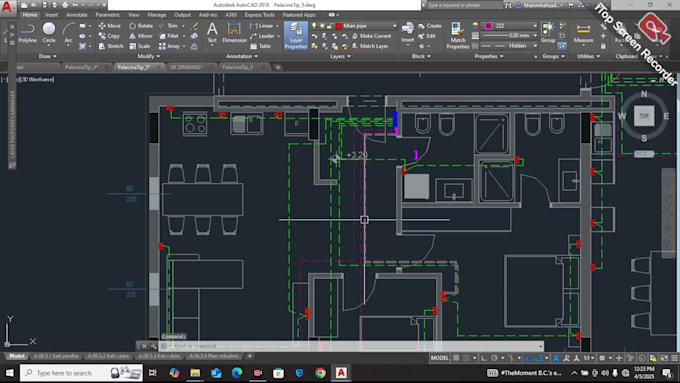
Task: Switch to PalacinaTip_6 drawing tab
Action: (238, 67)
